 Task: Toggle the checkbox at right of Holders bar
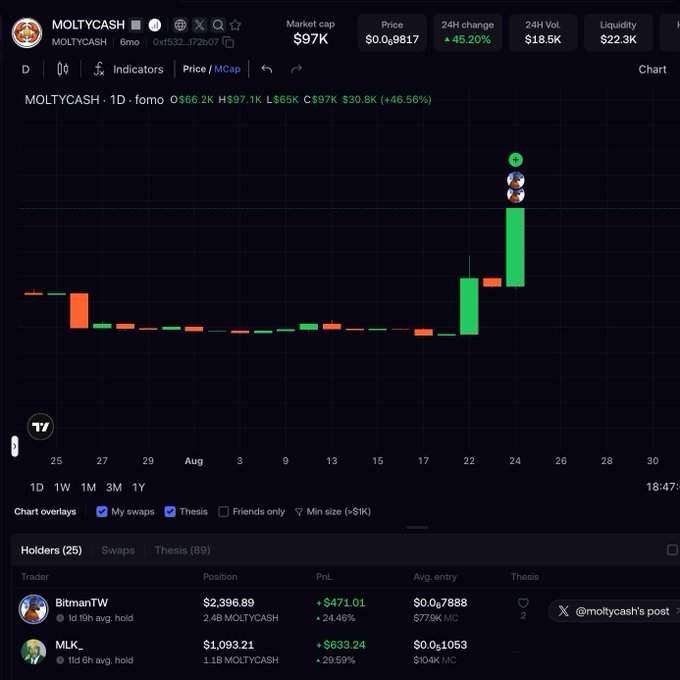(x=673, y=550)
